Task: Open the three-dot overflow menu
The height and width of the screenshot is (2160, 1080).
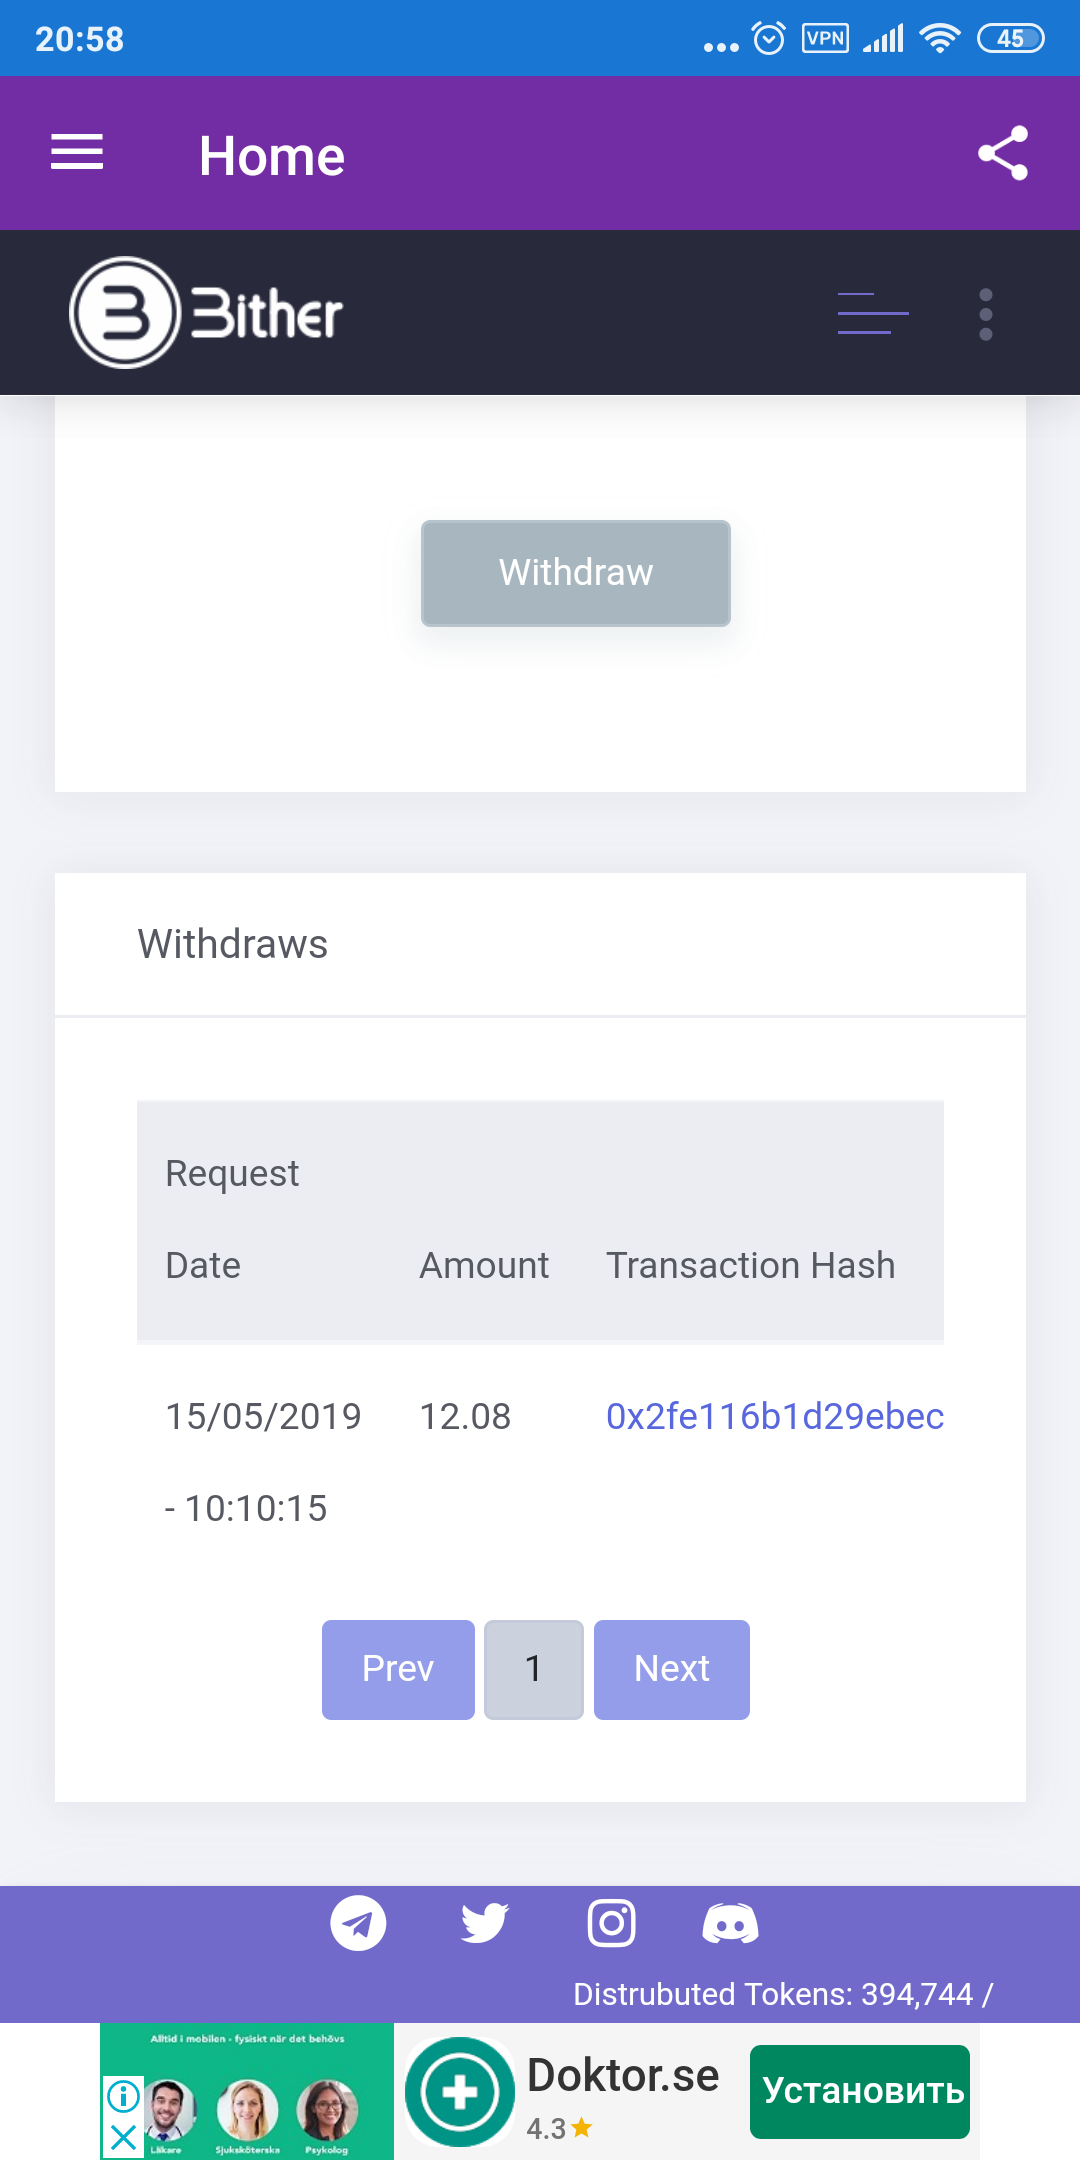Action: [x=986, y=314]
